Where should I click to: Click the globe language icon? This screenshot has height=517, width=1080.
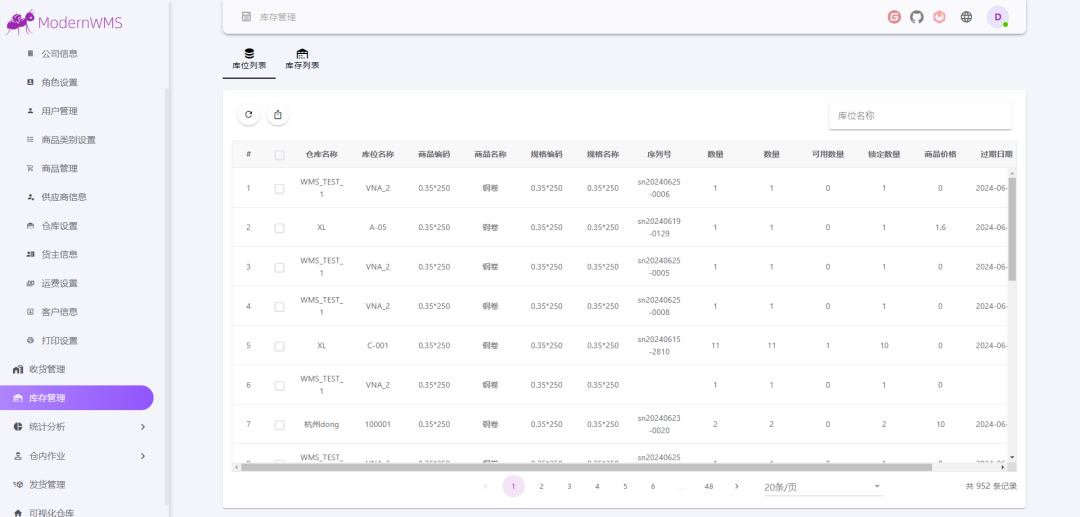pos(966,17)
